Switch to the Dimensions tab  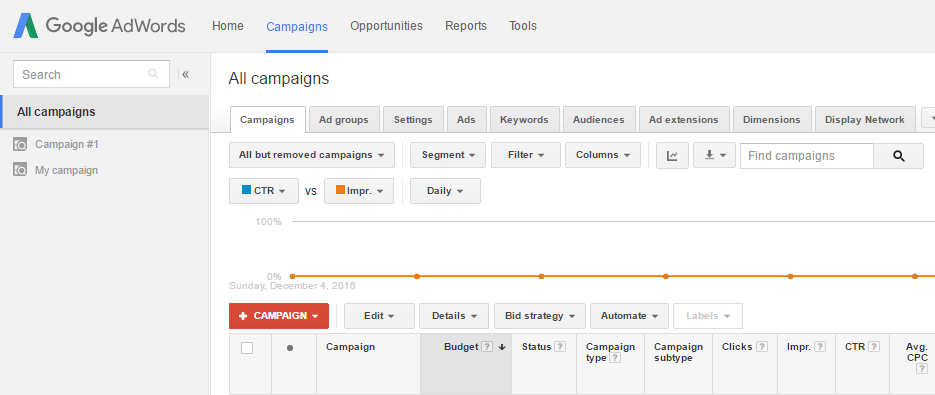(x=772, y=119)
